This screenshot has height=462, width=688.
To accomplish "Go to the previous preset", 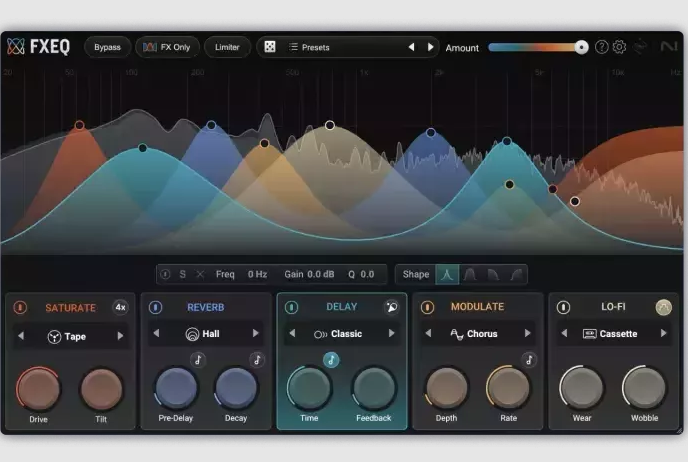I will [x=411, y=47].
